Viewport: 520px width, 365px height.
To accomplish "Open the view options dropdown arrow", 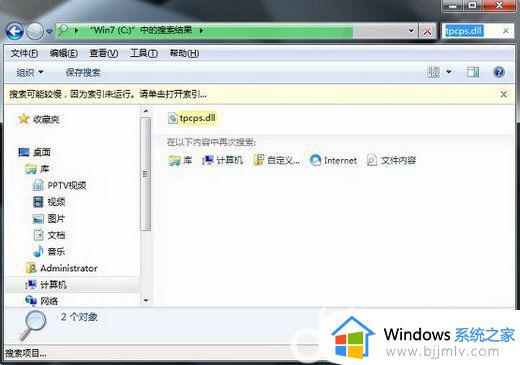I will click(x=449, y=72).
